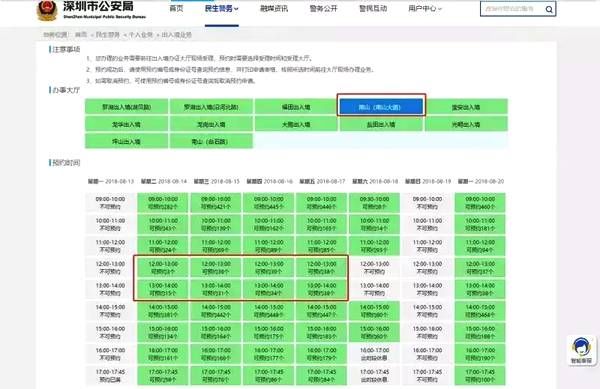The width and height of the screenshot is (600, 389).
Task: Book Wednesday 08-15 slot 12:00-13:00
Action: pyautogui.click(x=216, y=267)
